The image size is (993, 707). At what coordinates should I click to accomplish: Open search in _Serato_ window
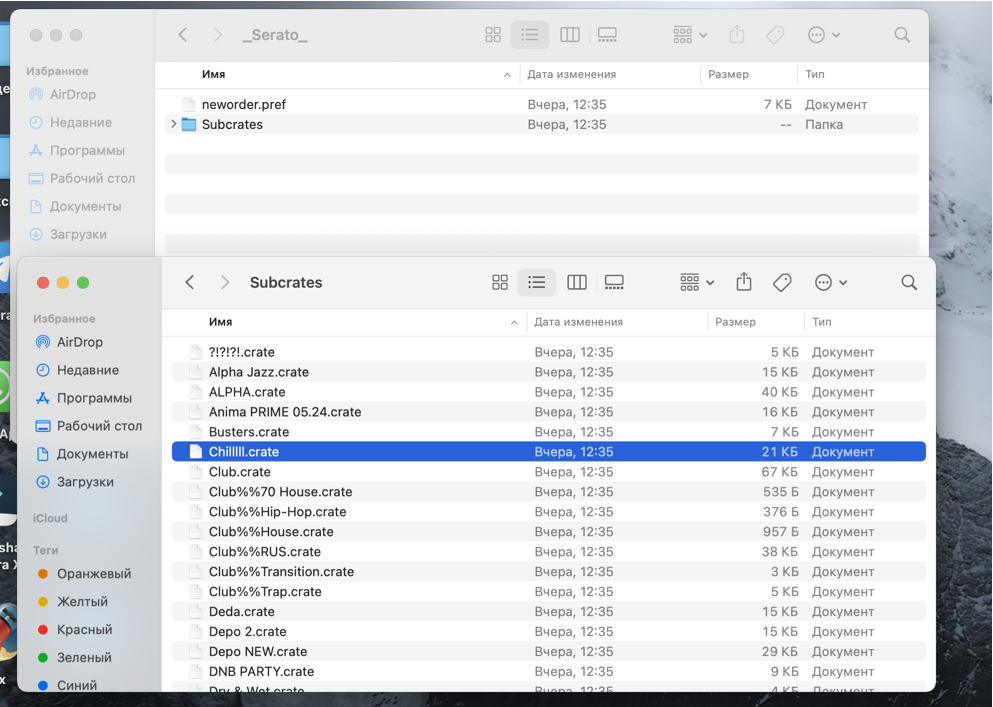(x=902, y=35)
